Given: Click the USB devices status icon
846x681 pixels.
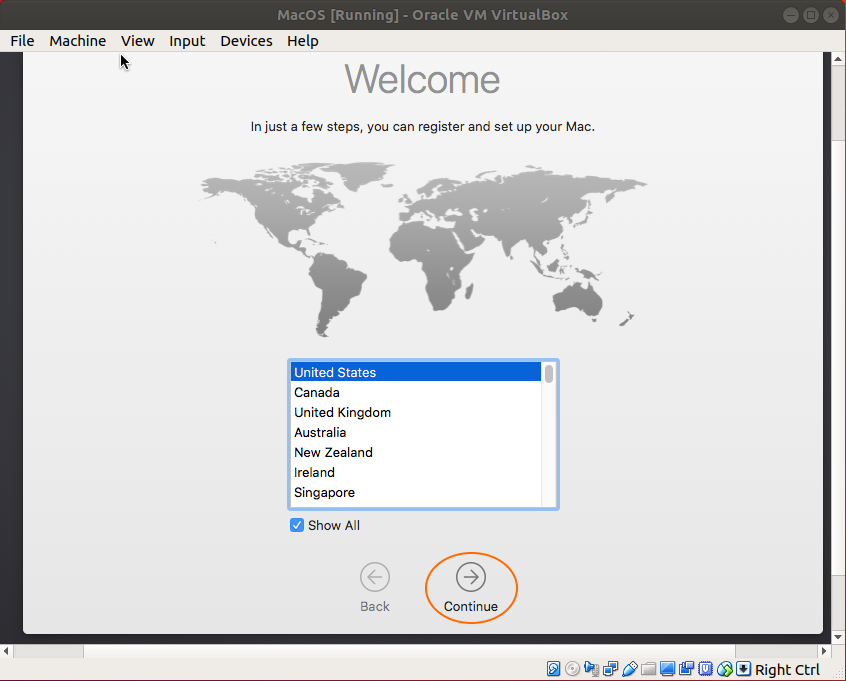Looking at the screenshot, I should click(x=629, y=669).
